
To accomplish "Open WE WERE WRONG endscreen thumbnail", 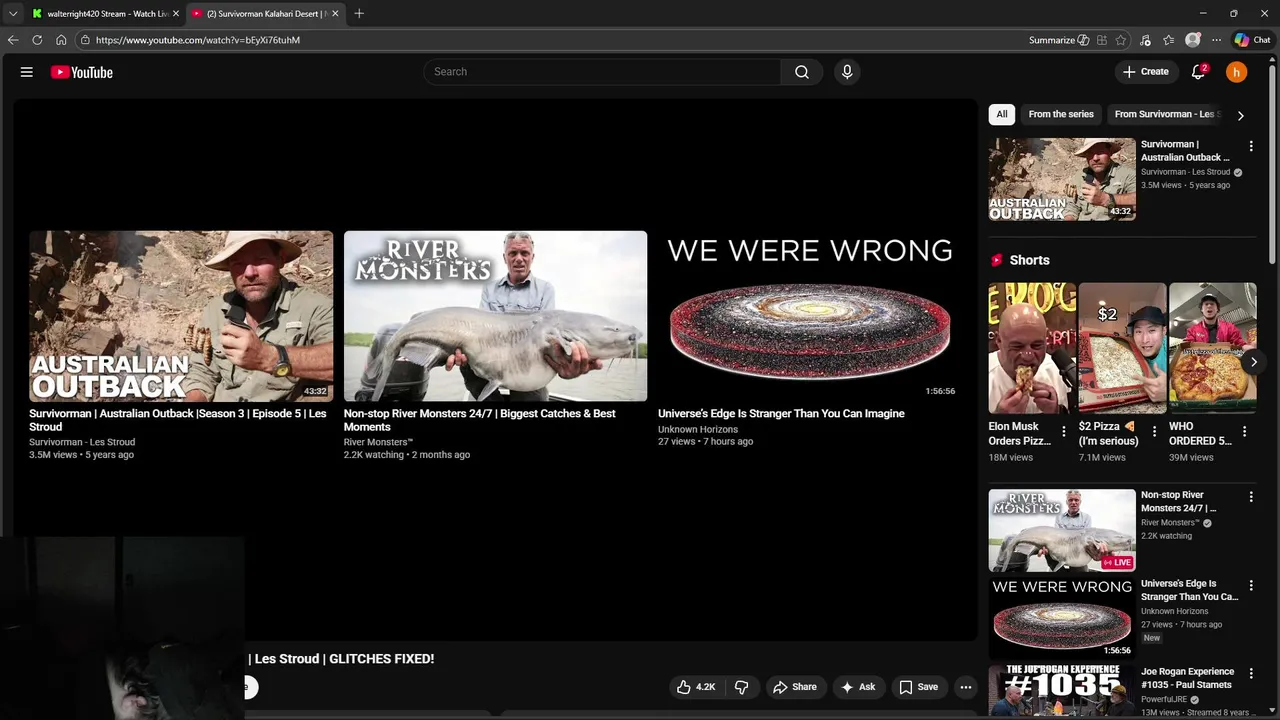I will click(810, 316).
